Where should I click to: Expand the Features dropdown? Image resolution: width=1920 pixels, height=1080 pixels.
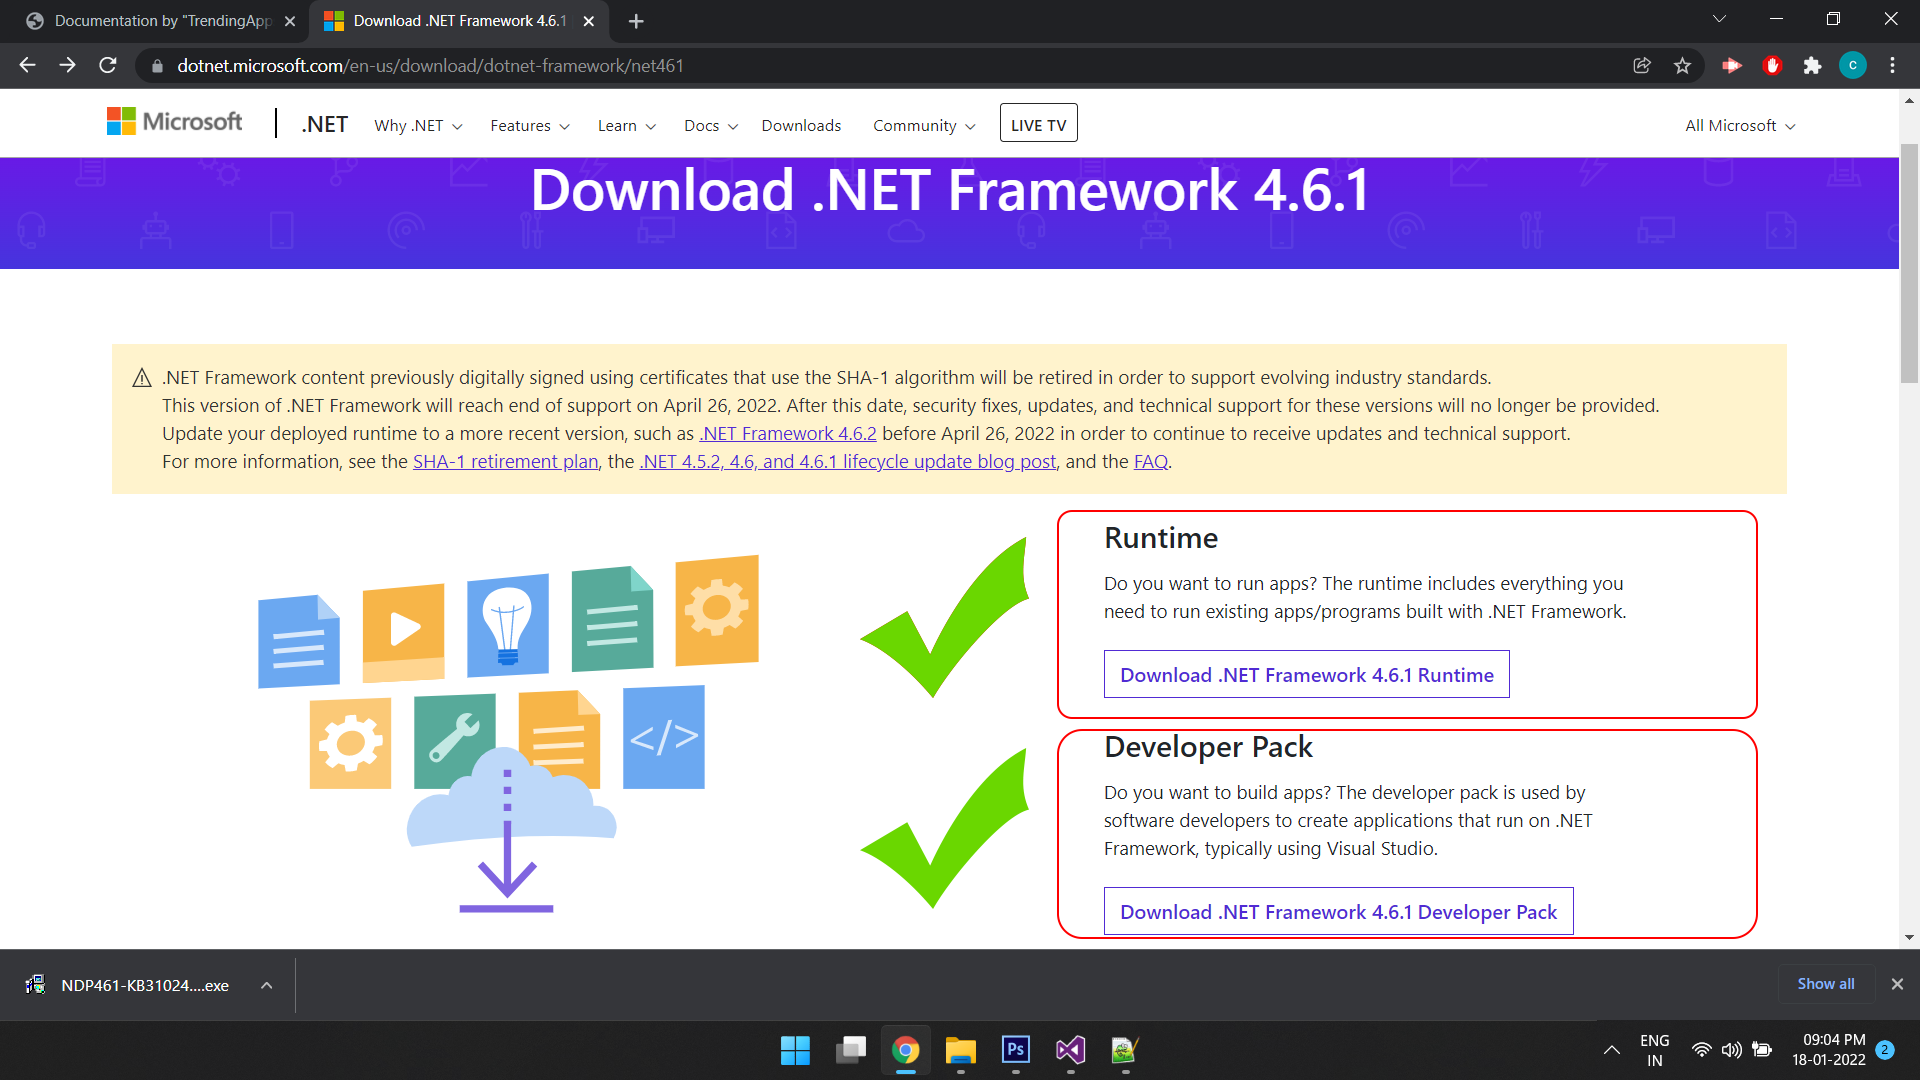529,126
